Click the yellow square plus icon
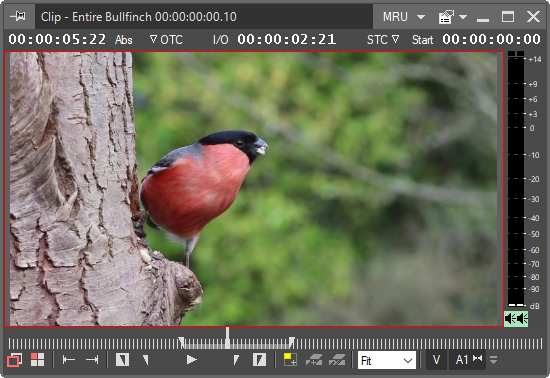The width and height of the screenshot is (550, 378). (x=290, y=360)
